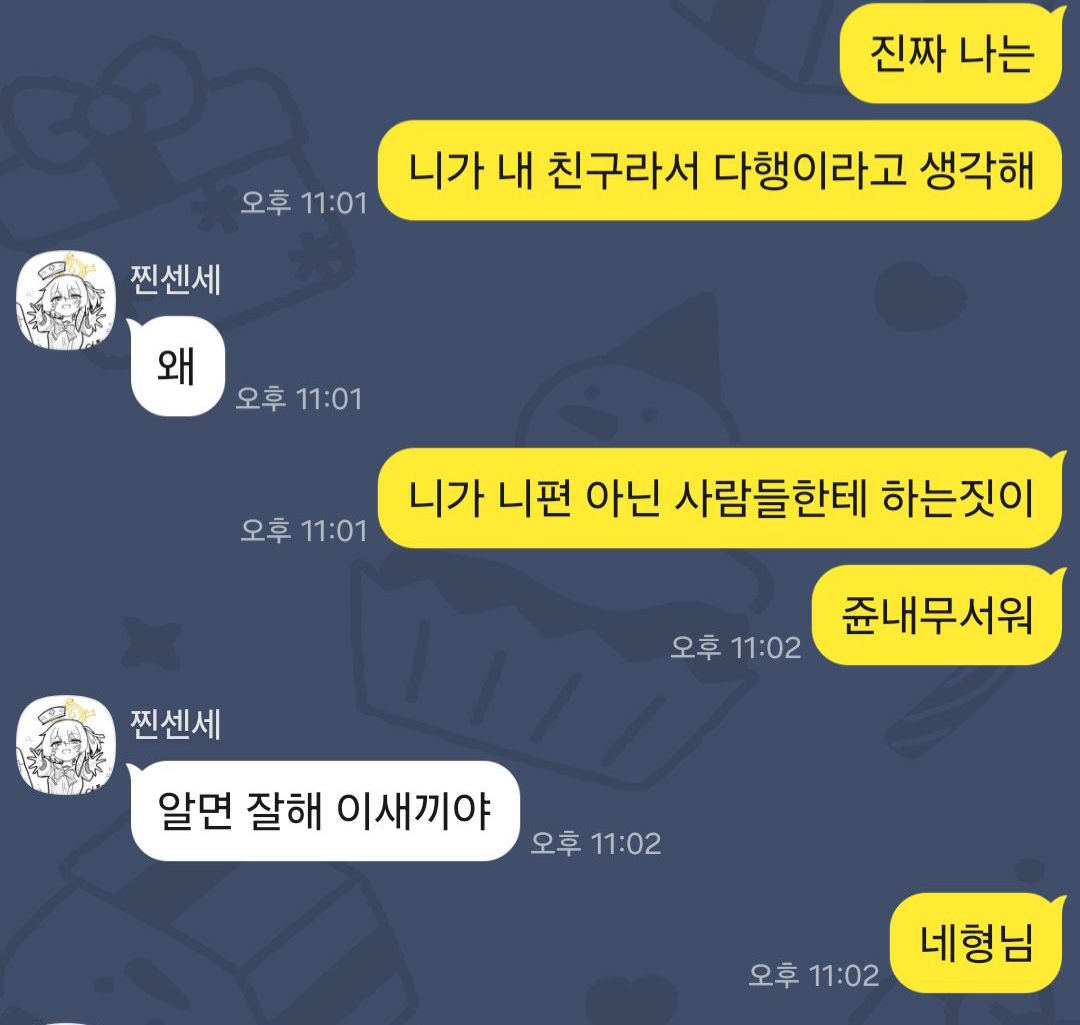Screen dimensions: 1080x1025
Task: Tap the lower 찐센세 sender name
Action: tap(176, 724)
